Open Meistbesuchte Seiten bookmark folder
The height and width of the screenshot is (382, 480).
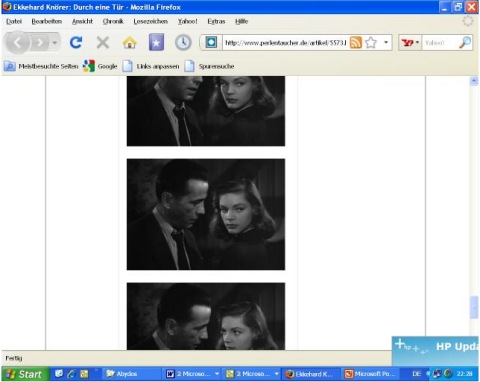click(x=41, y=66)
